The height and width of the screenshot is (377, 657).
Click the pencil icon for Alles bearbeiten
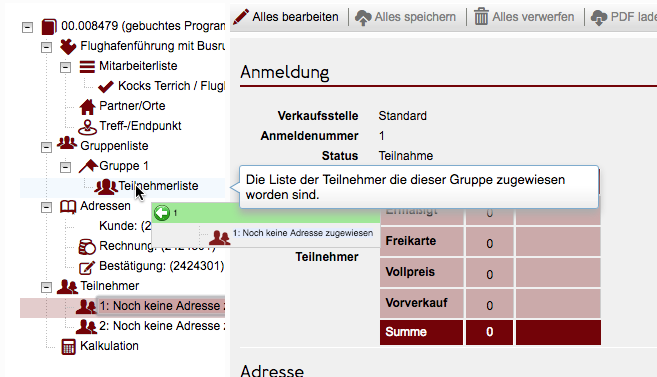241,17
